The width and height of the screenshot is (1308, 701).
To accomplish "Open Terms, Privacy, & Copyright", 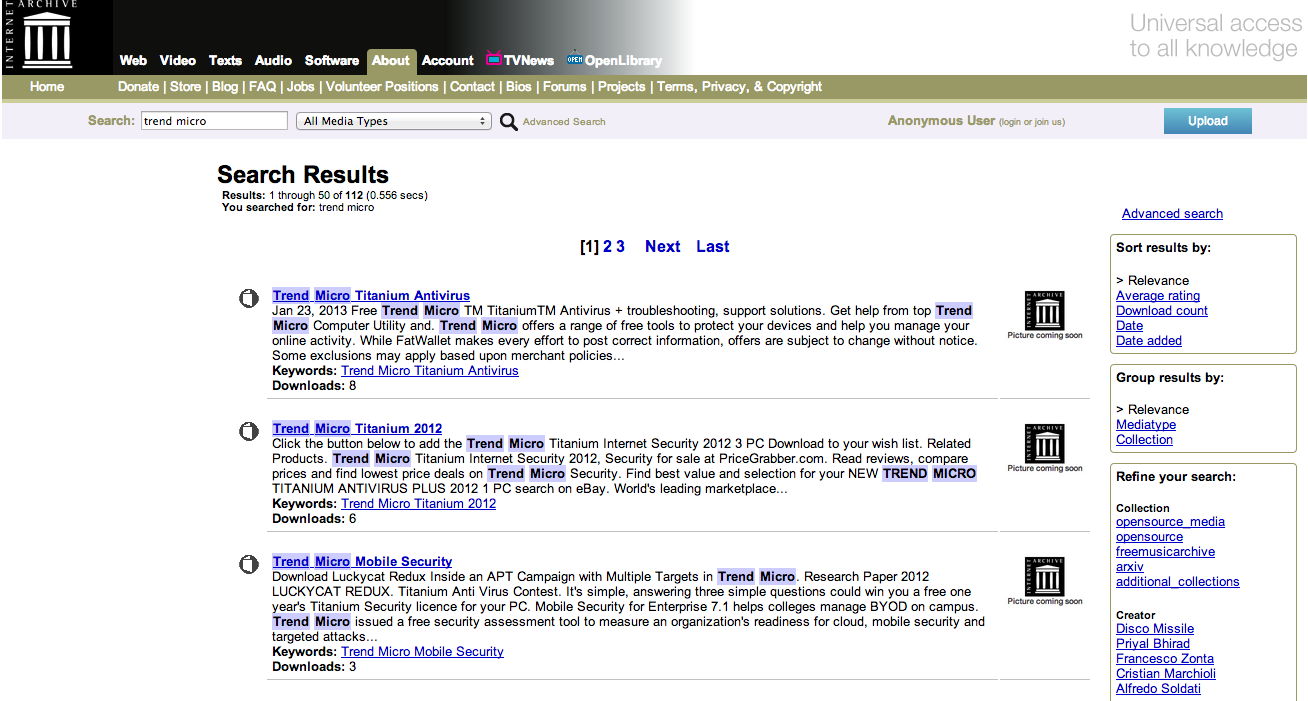I will 740,87.
